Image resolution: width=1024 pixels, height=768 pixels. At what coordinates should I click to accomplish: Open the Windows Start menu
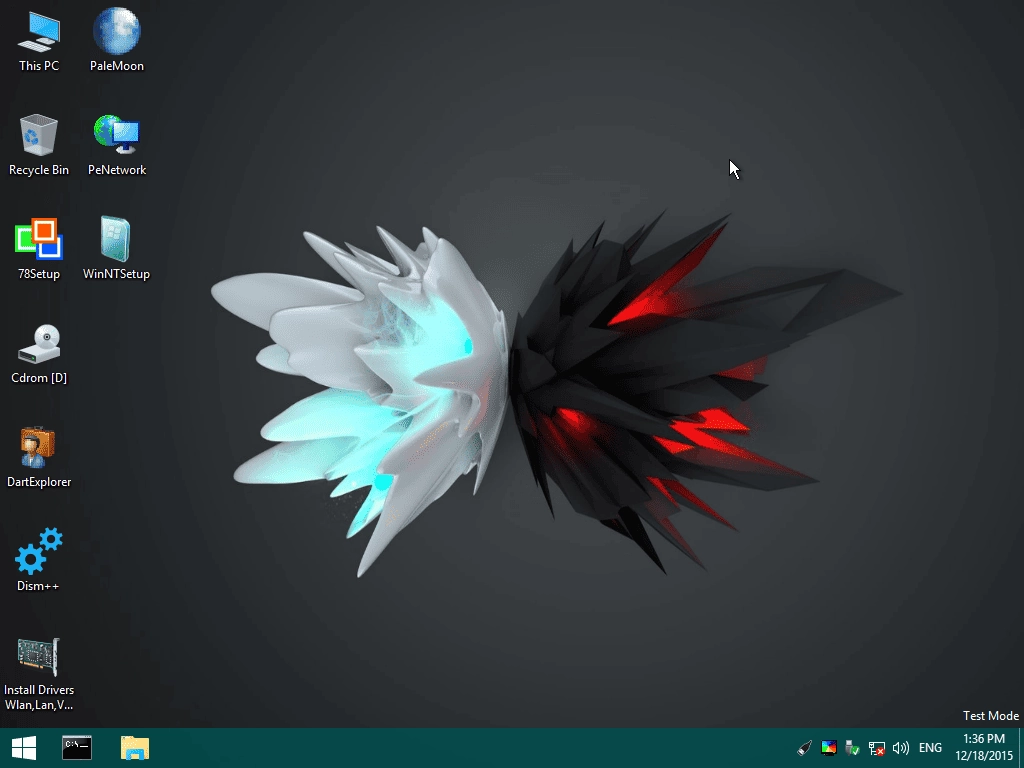tap(24, 748)
